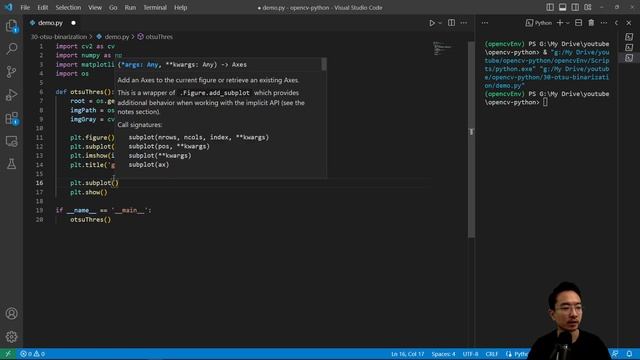Show errors and warnings in status bar
Image resolution: width=640 pixels, height=360 pixels.
pyautogui.click(x=33, y=354)
